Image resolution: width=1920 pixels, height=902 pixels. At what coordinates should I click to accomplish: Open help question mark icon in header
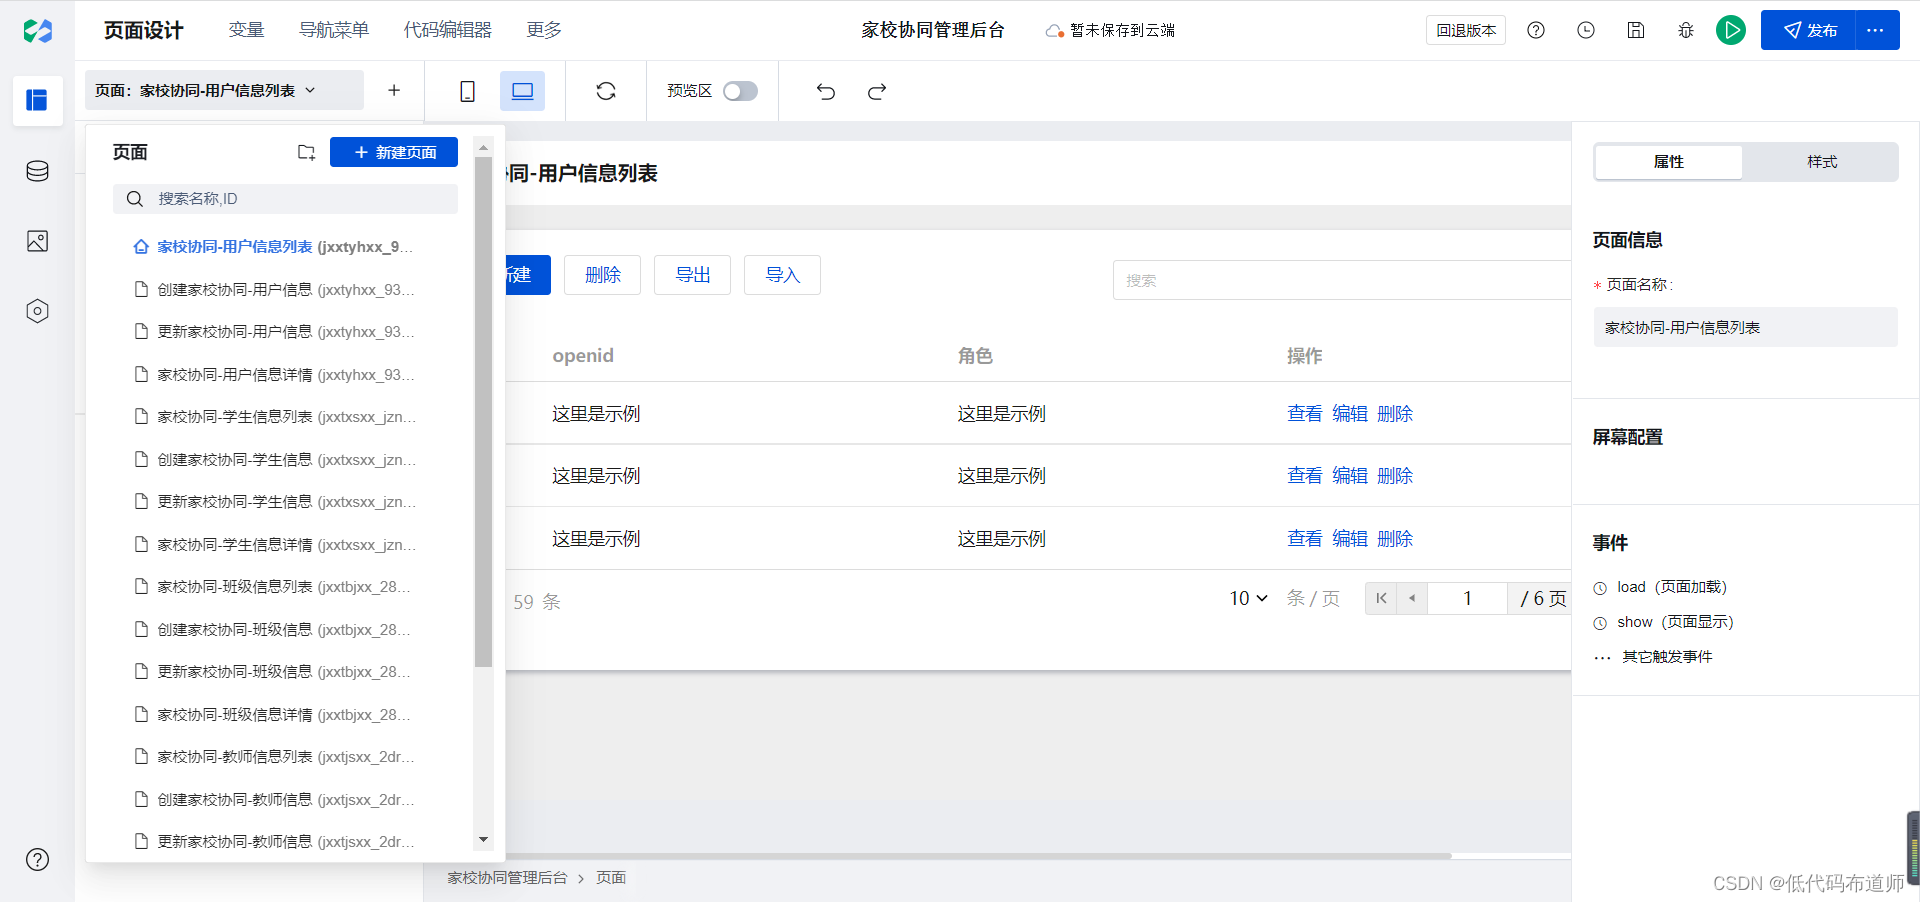(x=1536, y=30)
